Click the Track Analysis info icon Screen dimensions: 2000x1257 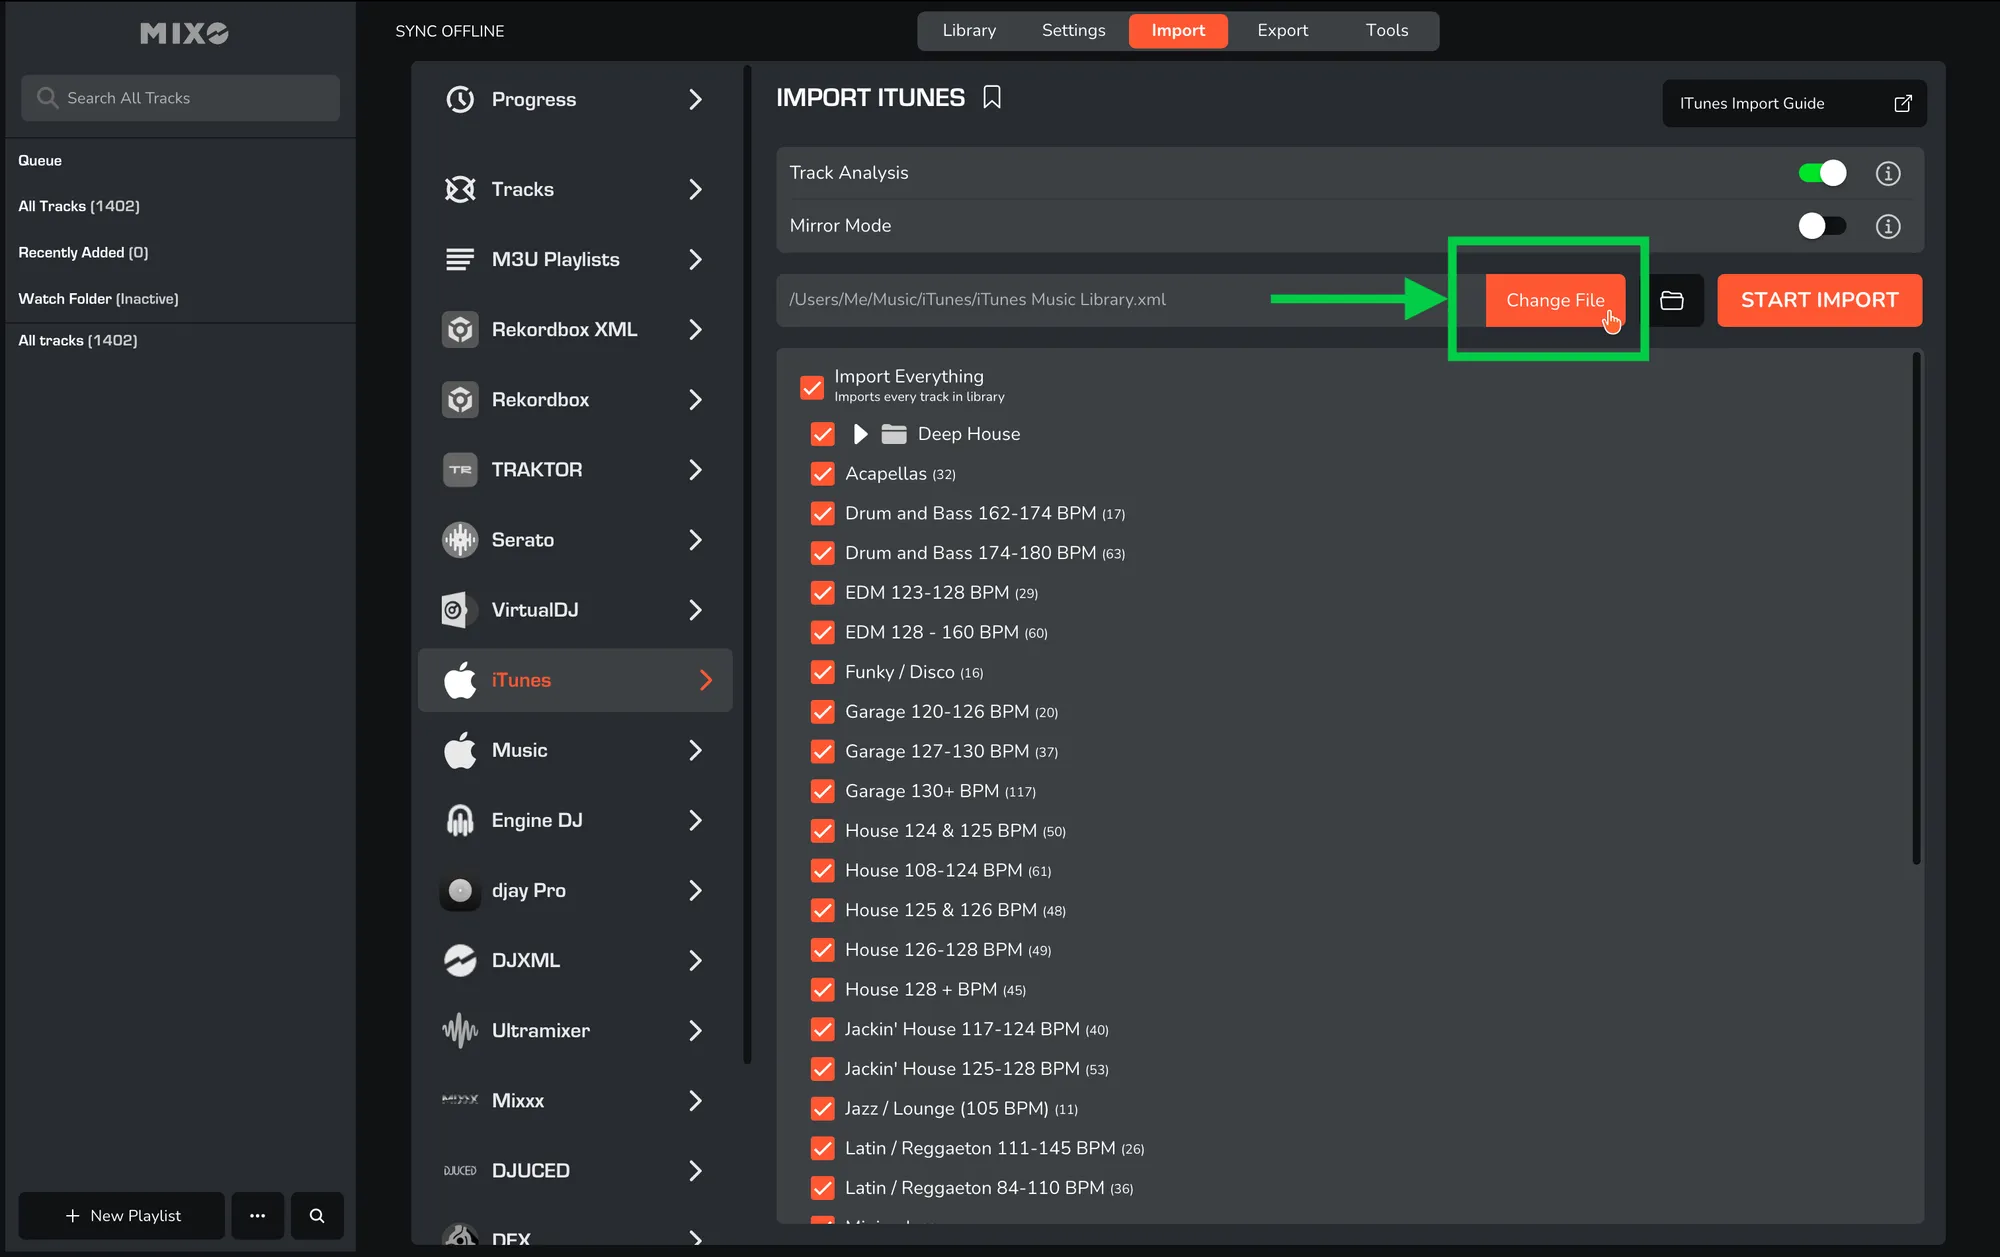(x=1887, y=173)
